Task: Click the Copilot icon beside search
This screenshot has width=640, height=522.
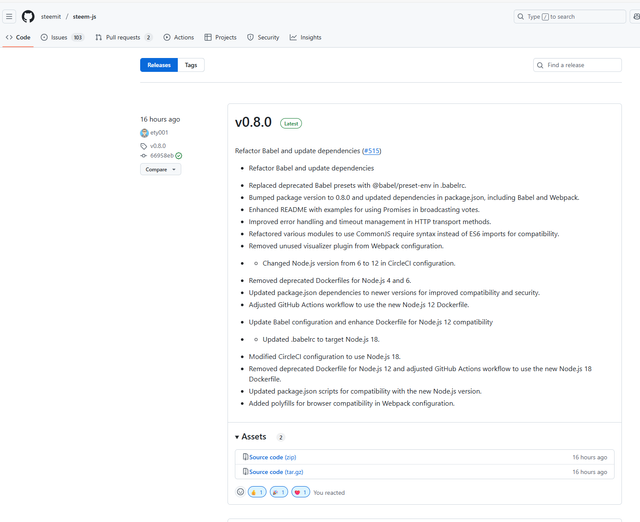Action: [636, 17]
